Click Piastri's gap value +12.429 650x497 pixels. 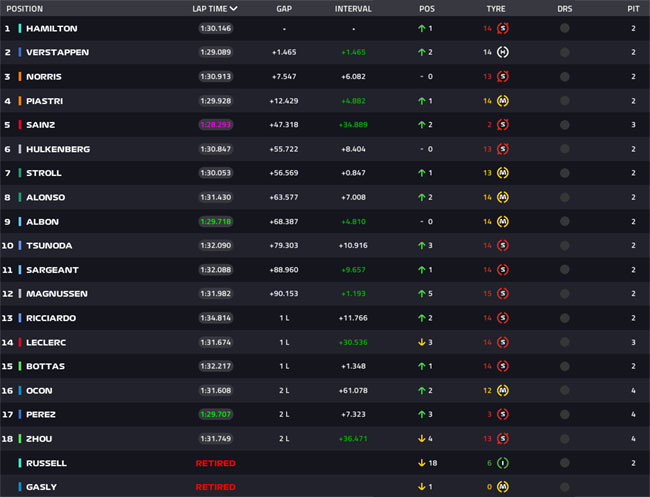[x=284, y=101]
